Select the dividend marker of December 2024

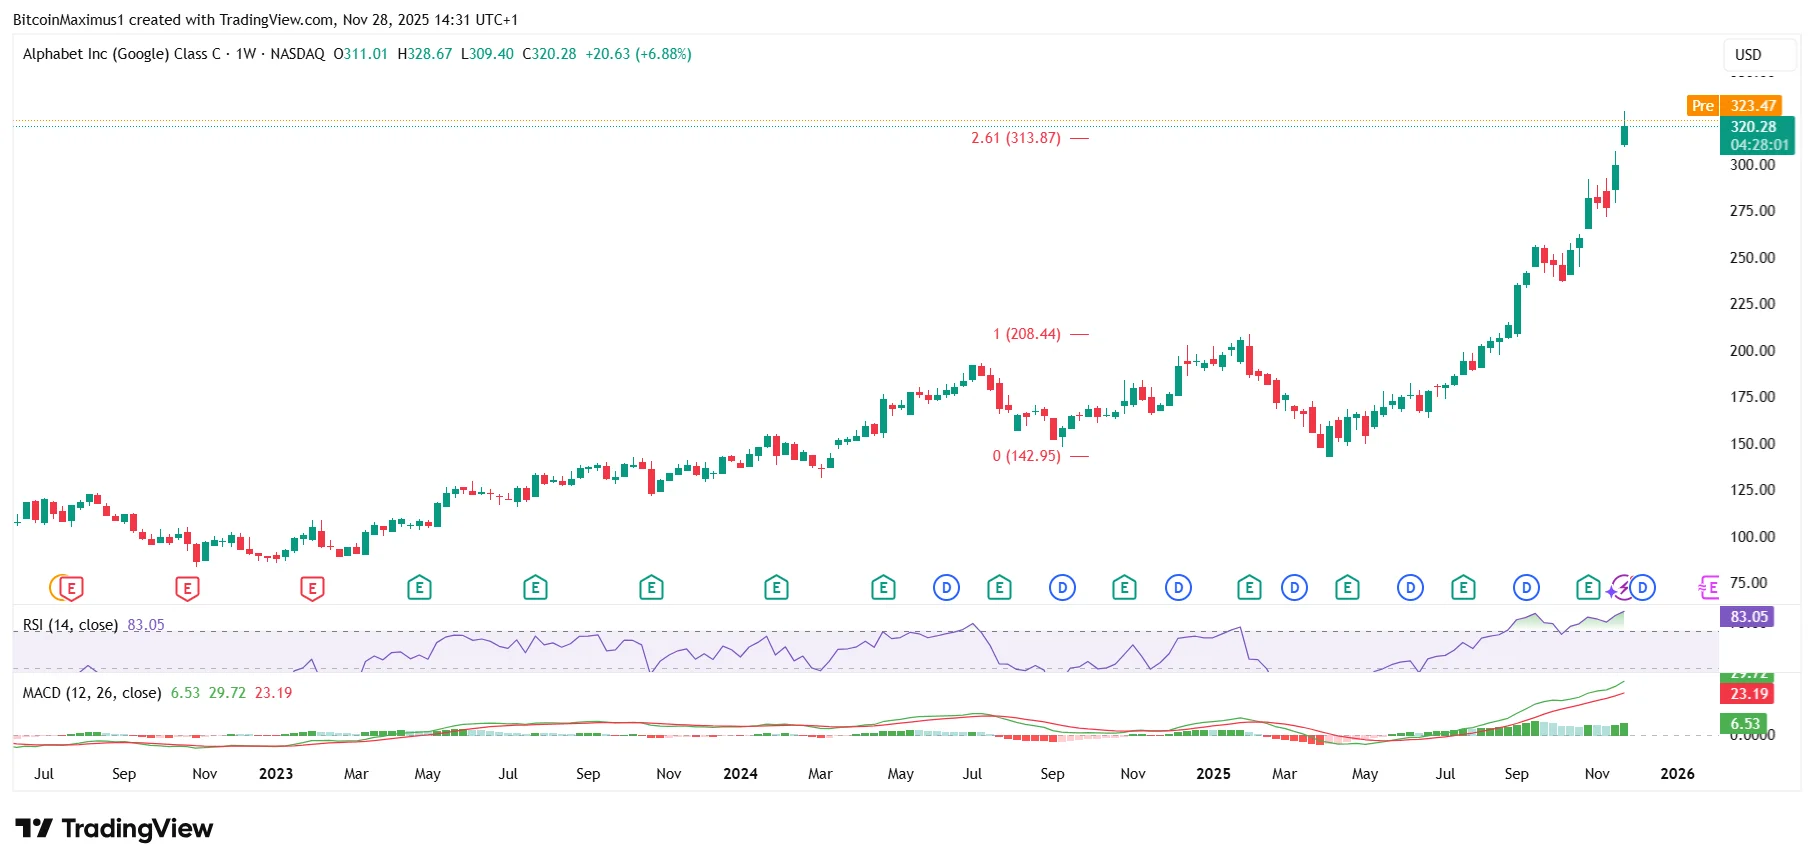click(1178, 588)
